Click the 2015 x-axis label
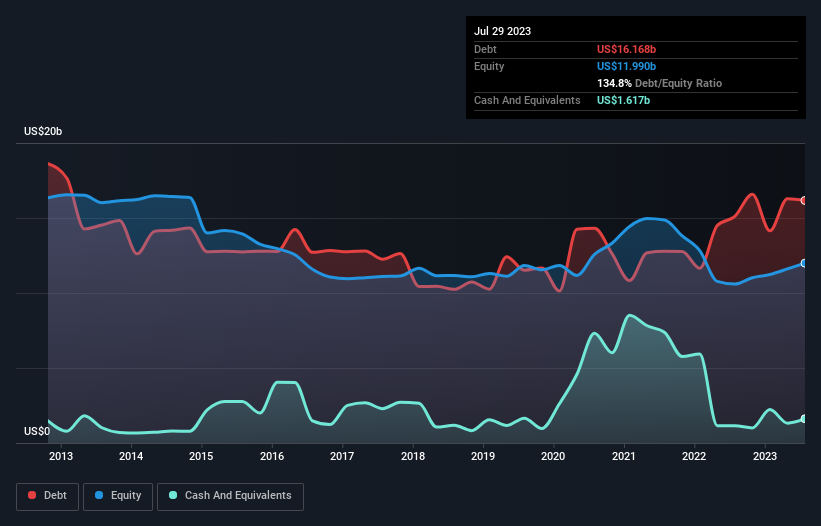821x526 pixels. (201, 456)
